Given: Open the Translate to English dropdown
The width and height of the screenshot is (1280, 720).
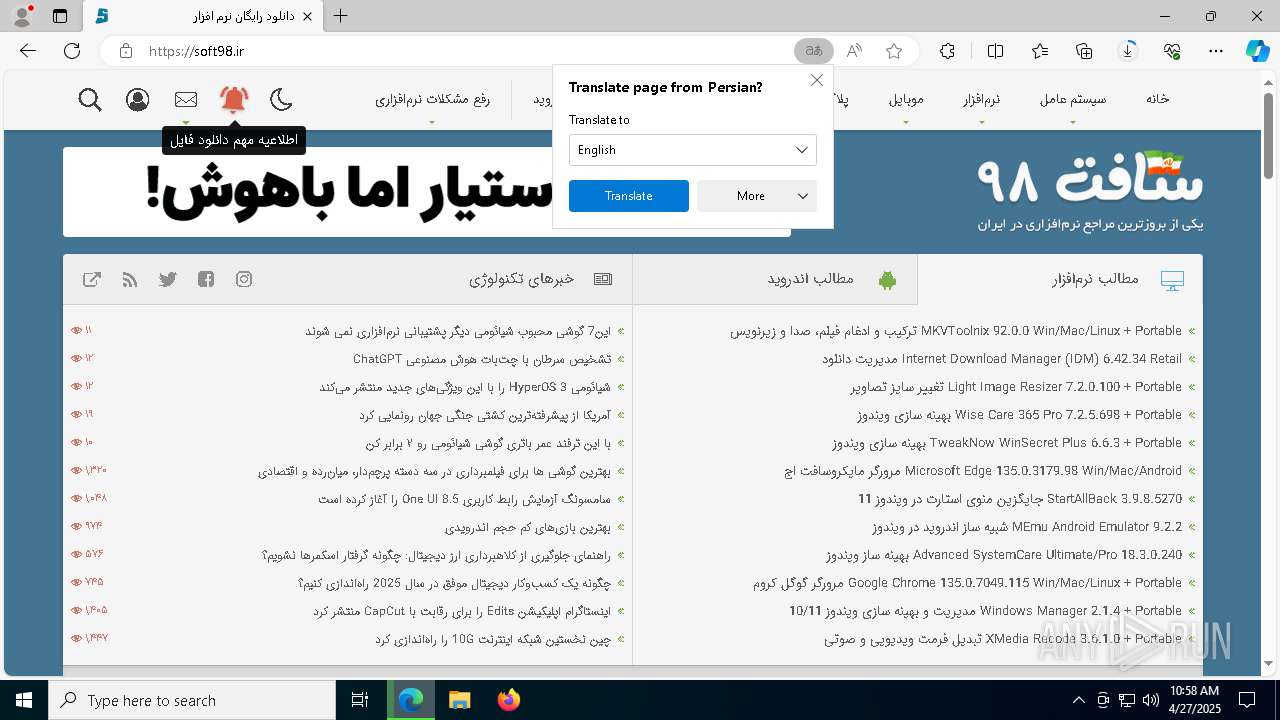Looking at the screenshot, I should [693, 150].
